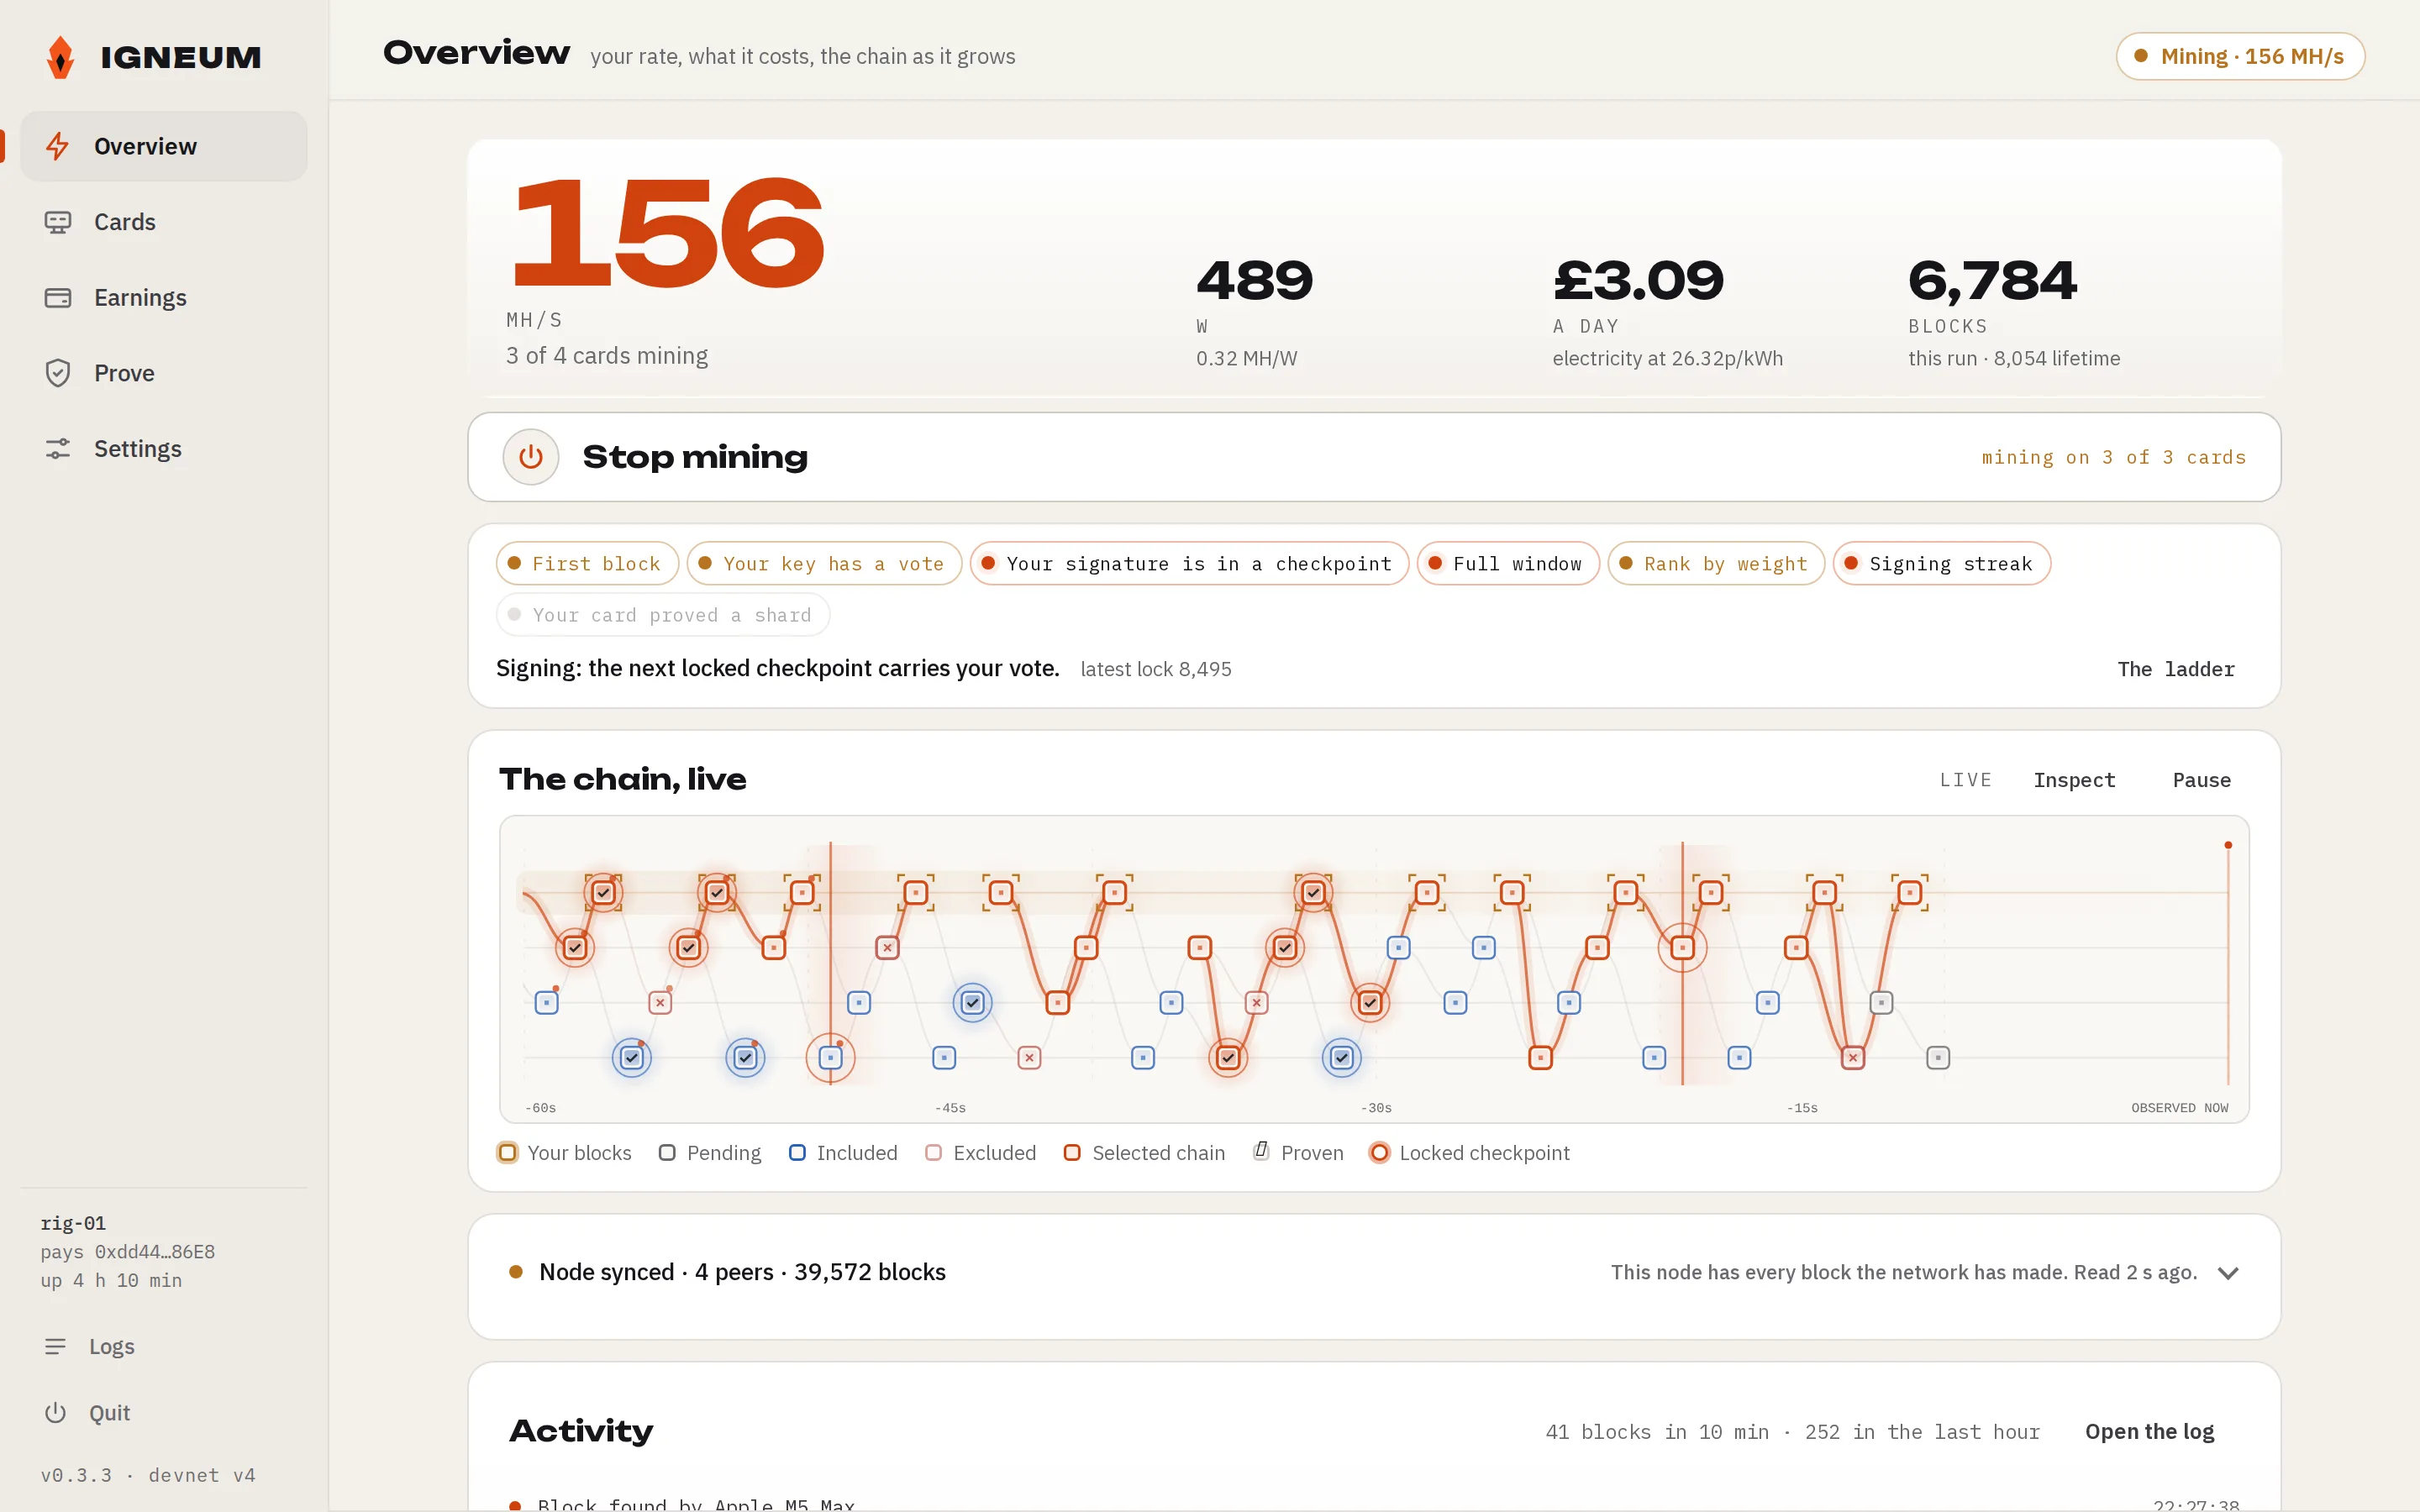2420x1512 pixels.
Task: Select Your signature is in a checkpoint chip
Action: (1189, 564)
